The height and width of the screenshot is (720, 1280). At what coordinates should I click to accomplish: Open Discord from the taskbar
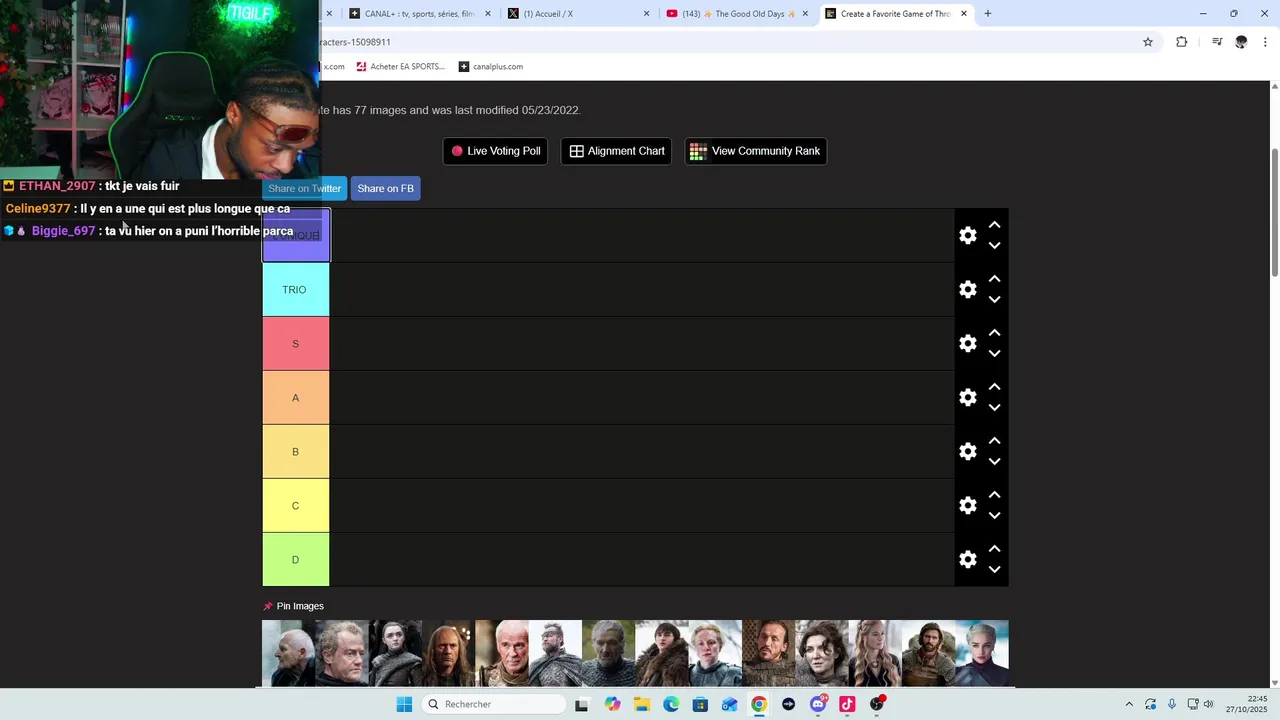(x=818, y=704)
